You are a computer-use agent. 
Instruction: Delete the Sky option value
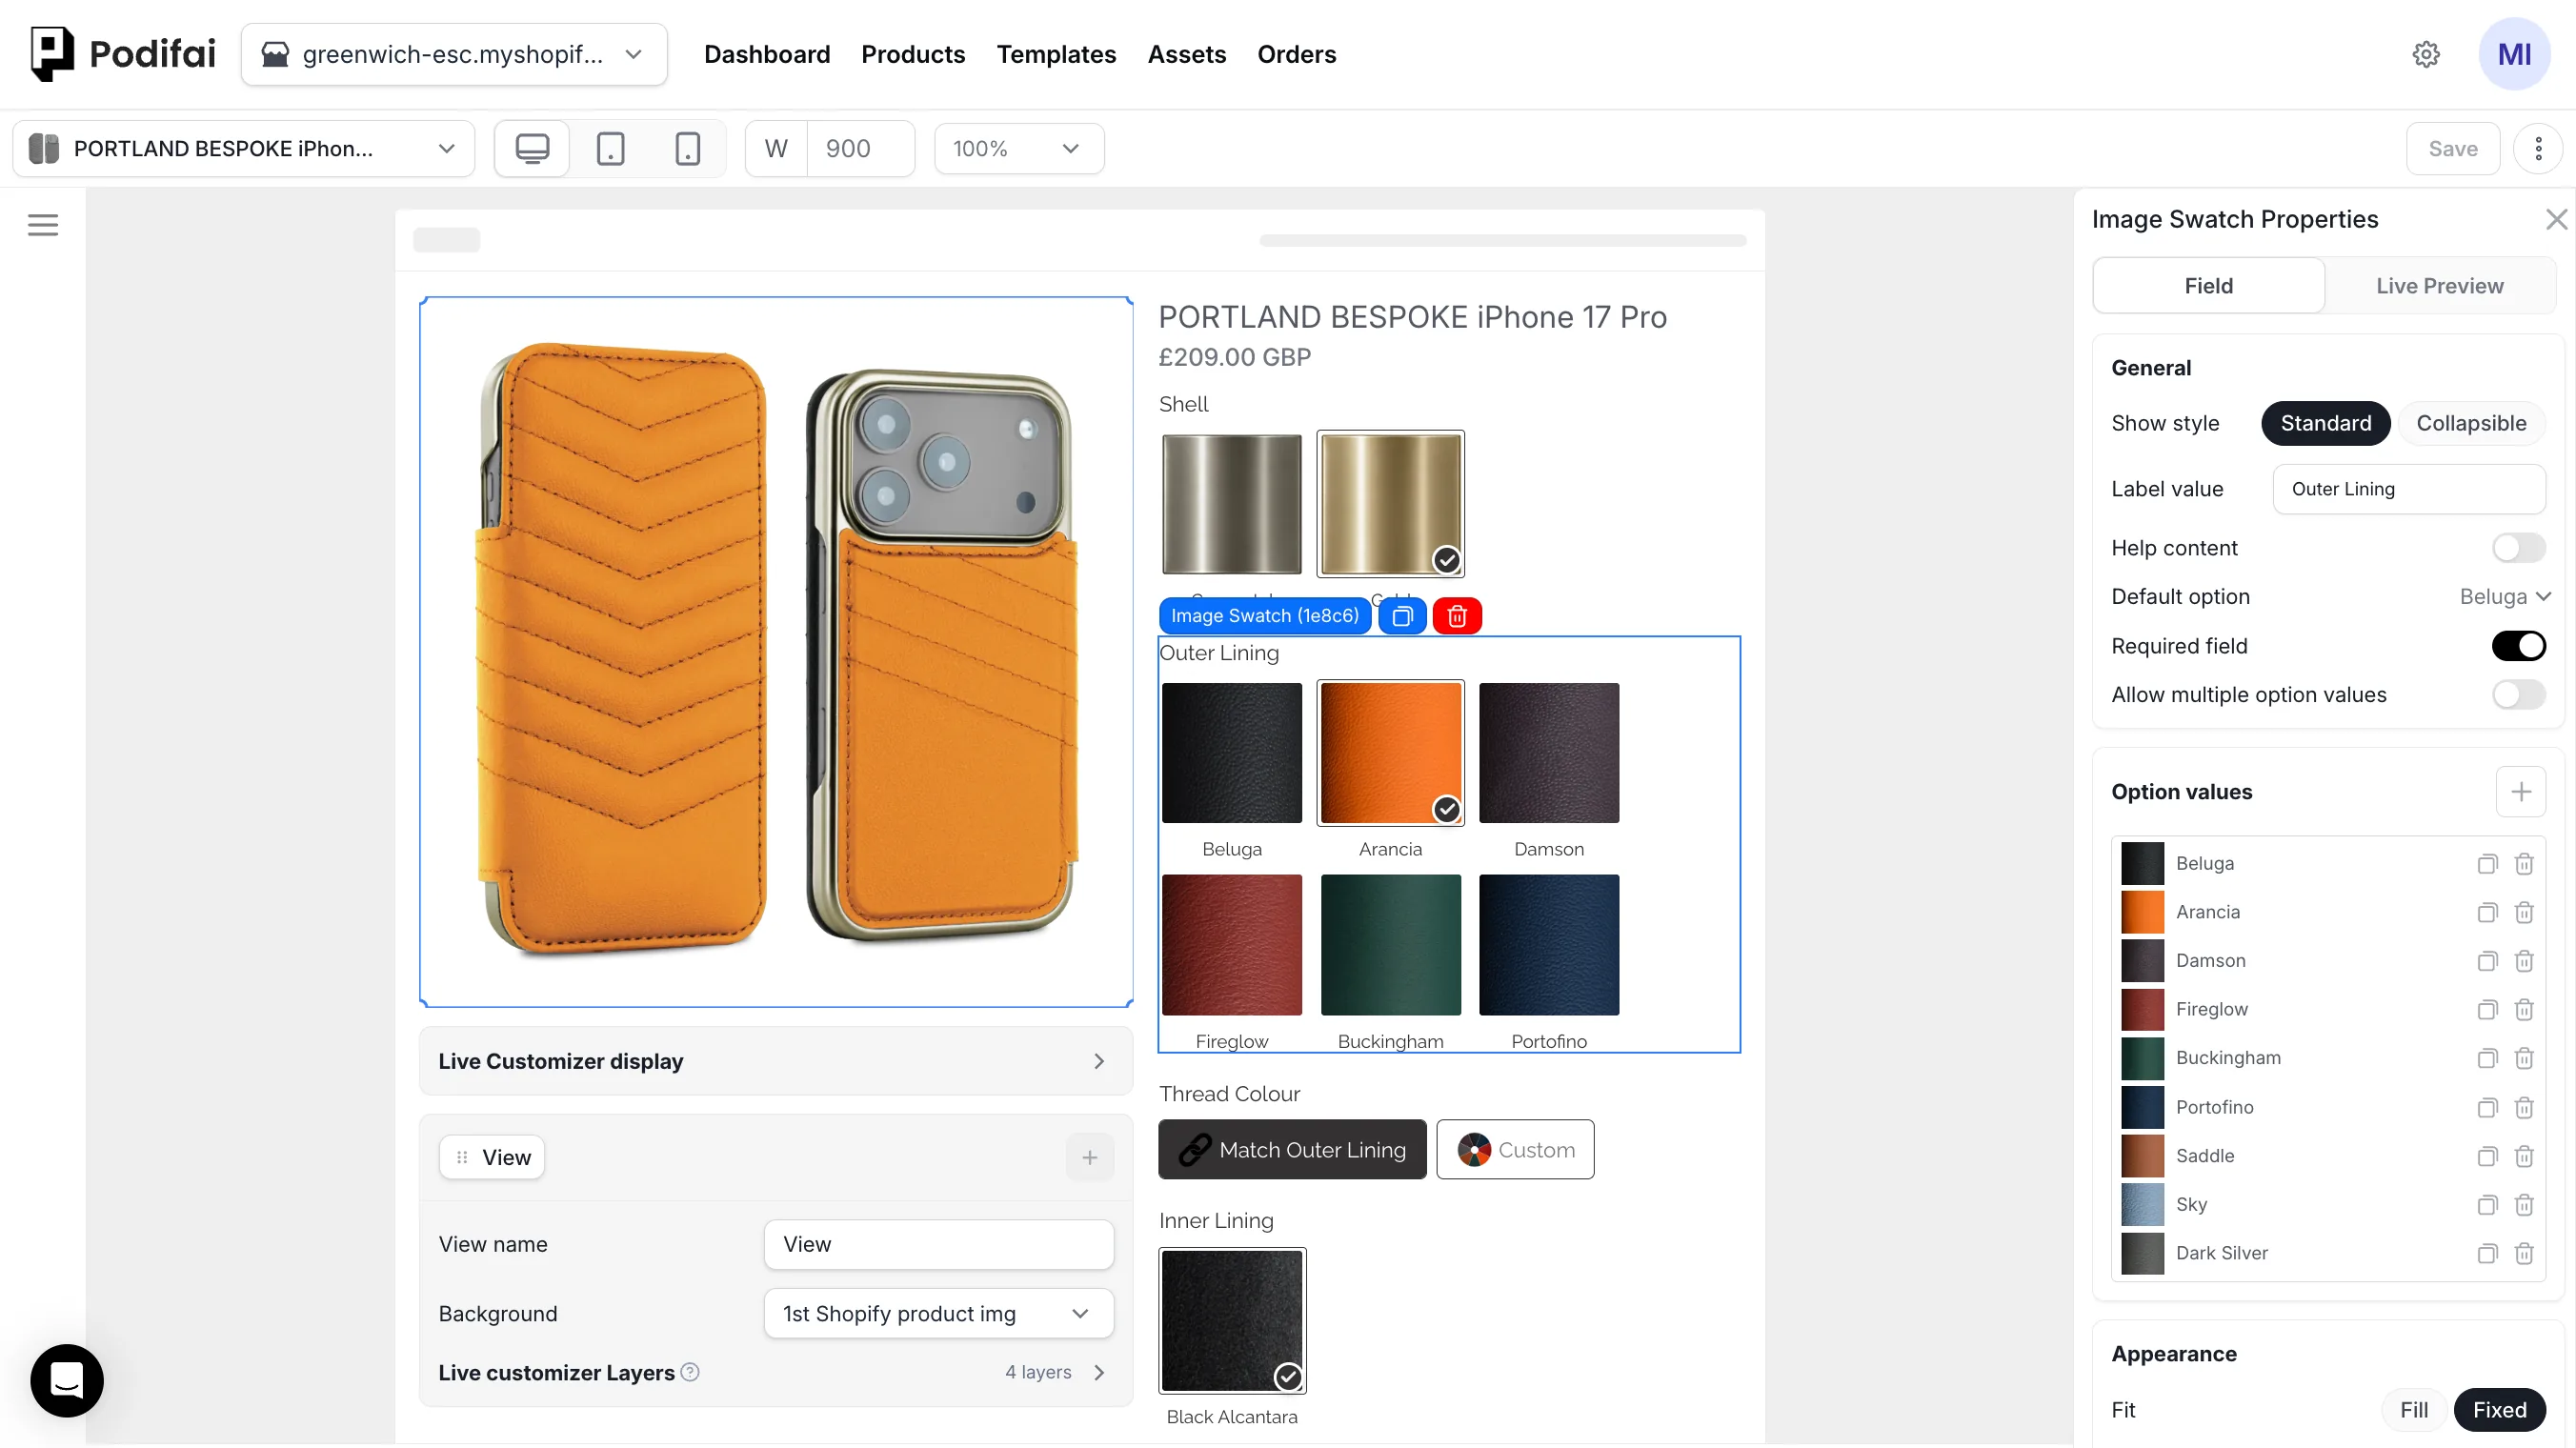click(2524, 1205)
